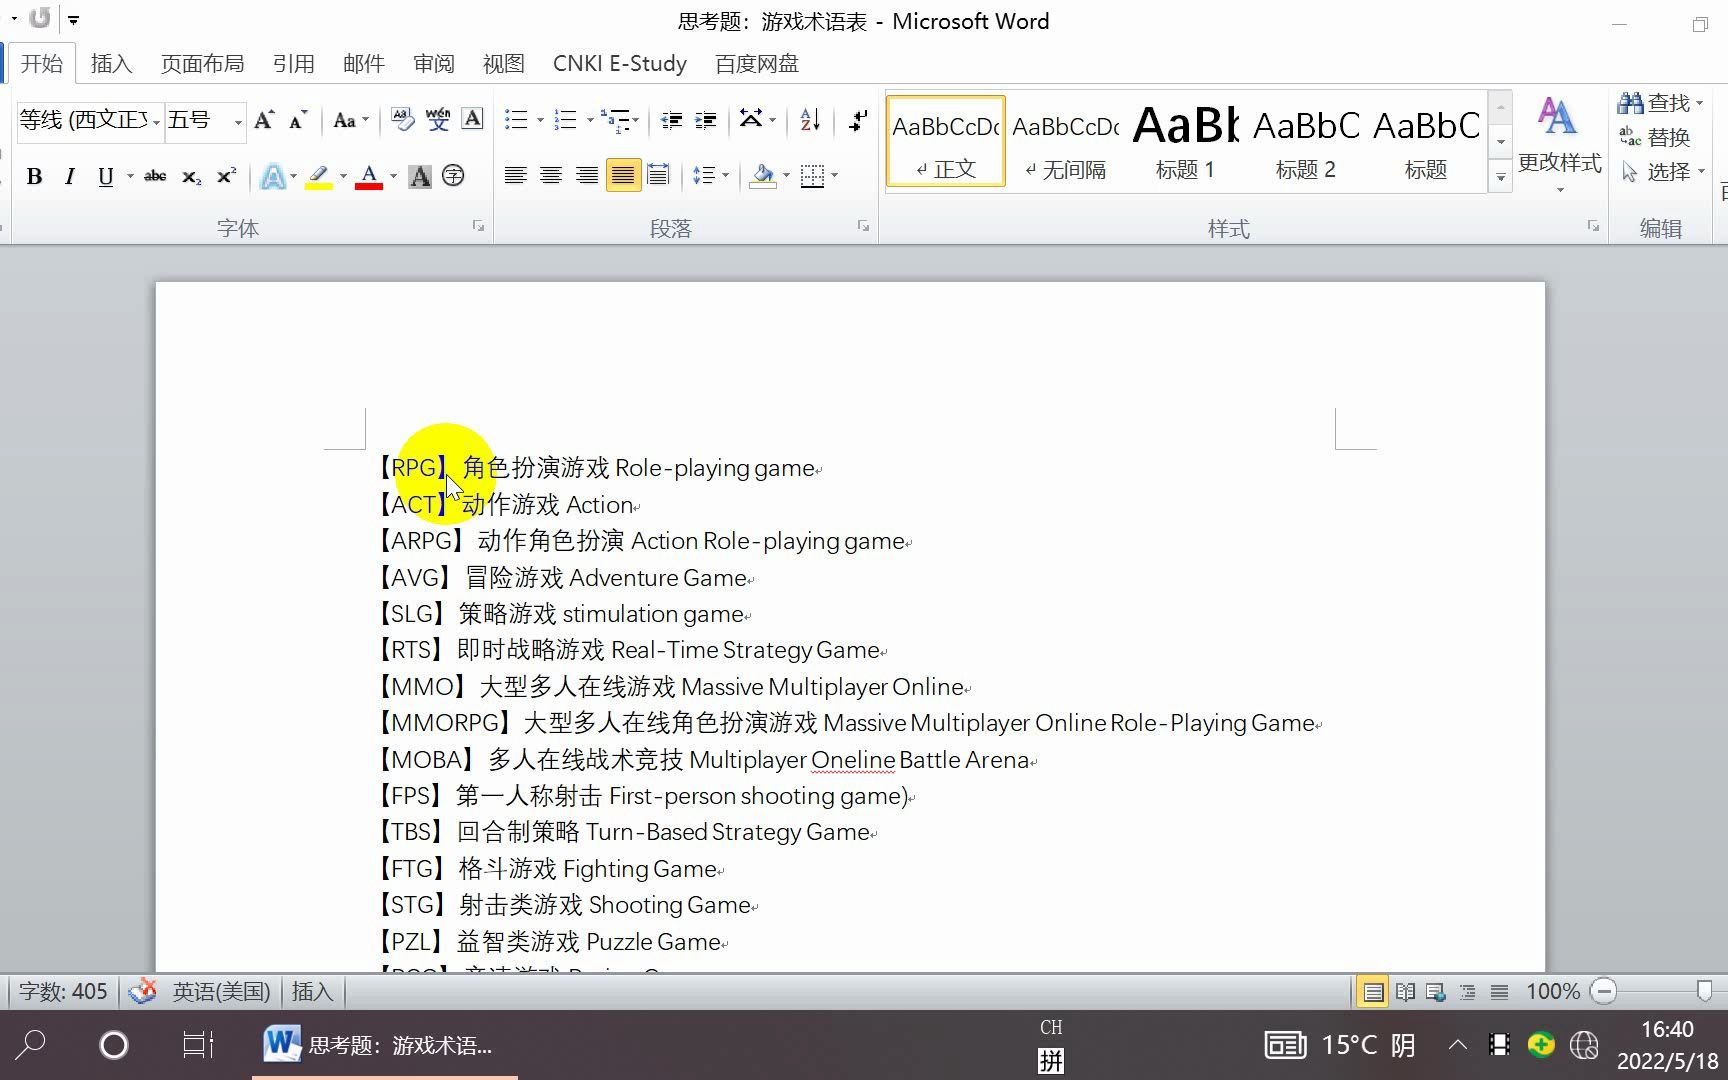Toggle Show/Hide paragraph marks

click(858, 121)
